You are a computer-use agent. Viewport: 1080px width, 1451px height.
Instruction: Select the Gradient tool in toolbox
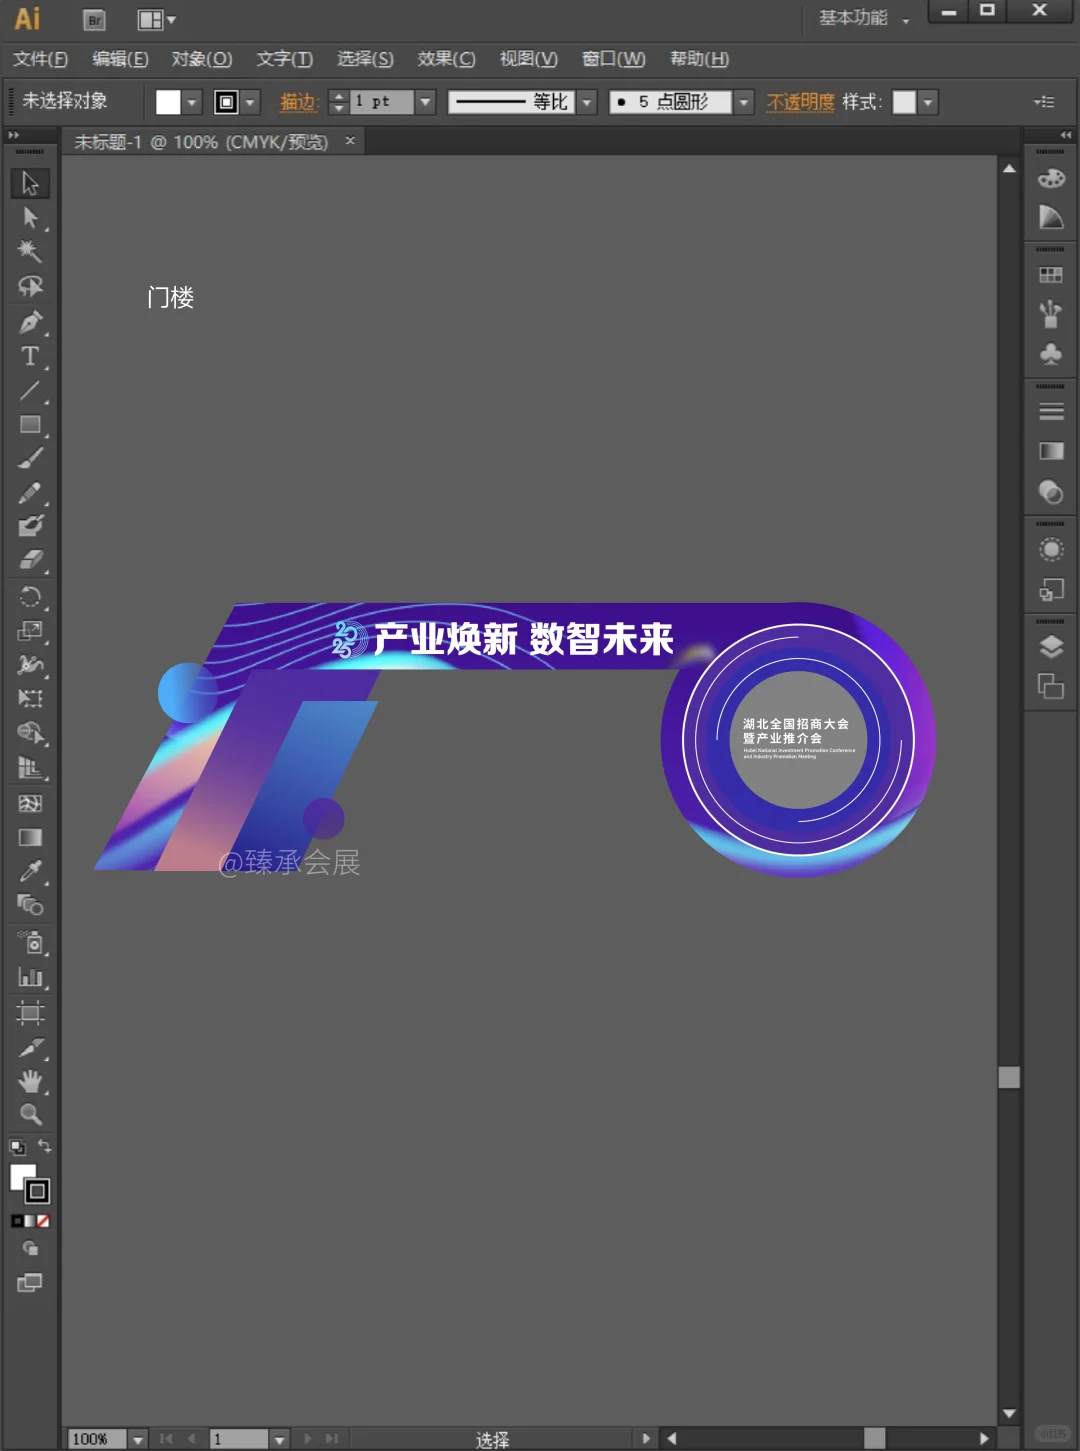point(30,837)
